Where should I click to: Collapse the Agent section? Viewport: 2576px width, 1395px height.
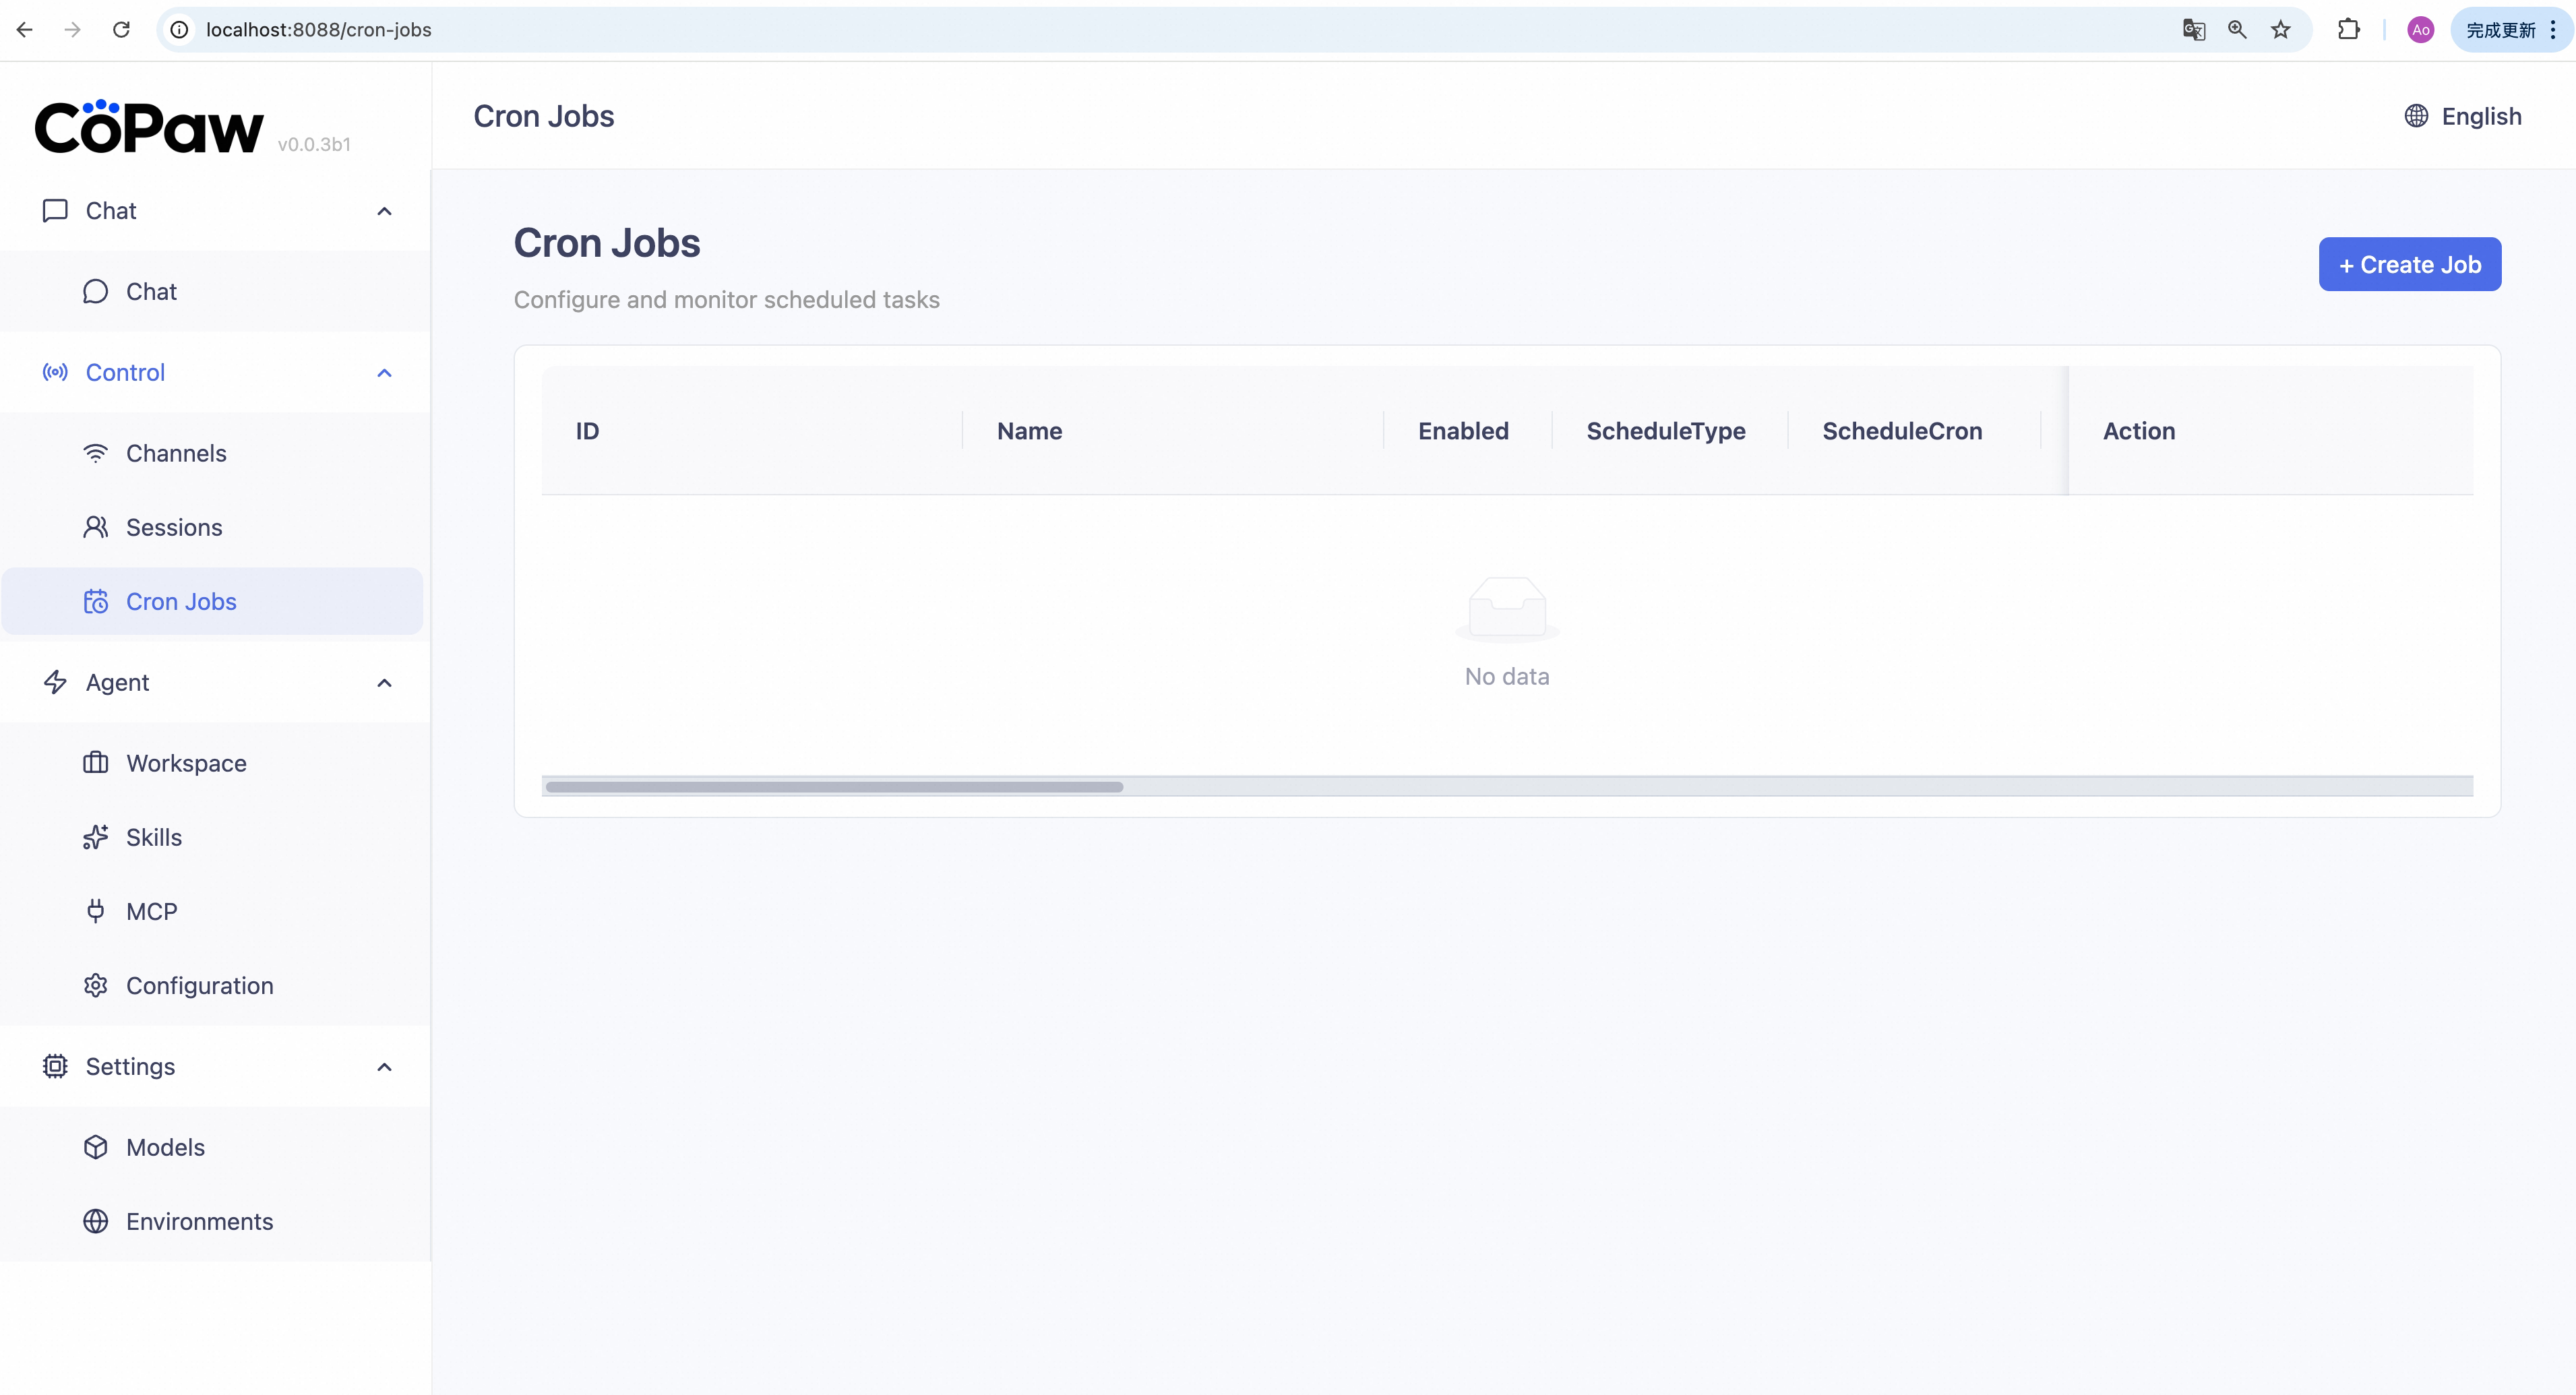(x=384, y=683)
